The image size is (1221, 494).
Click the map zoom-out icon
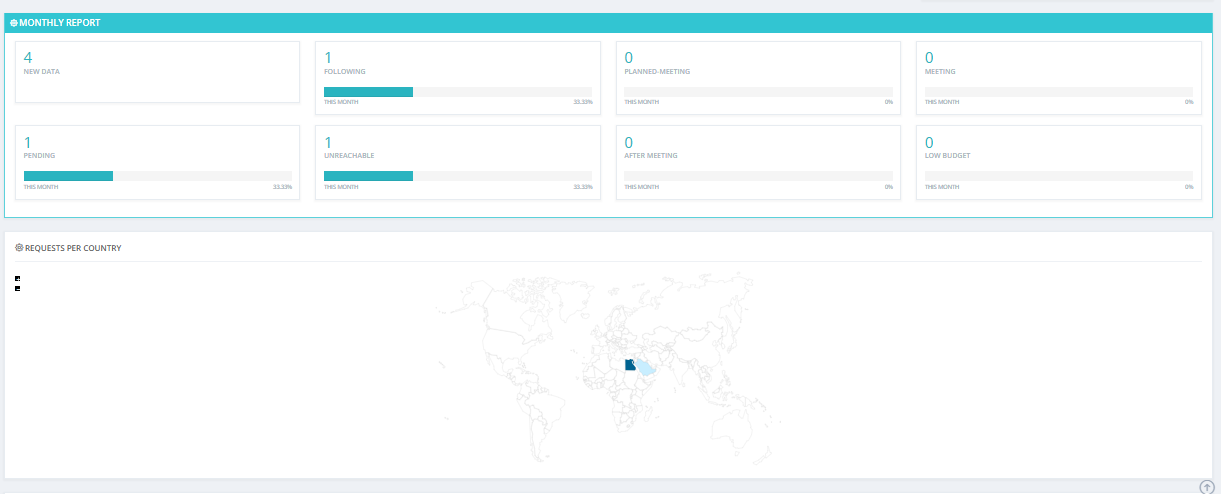pyautogui.click(x=18, y=288)
